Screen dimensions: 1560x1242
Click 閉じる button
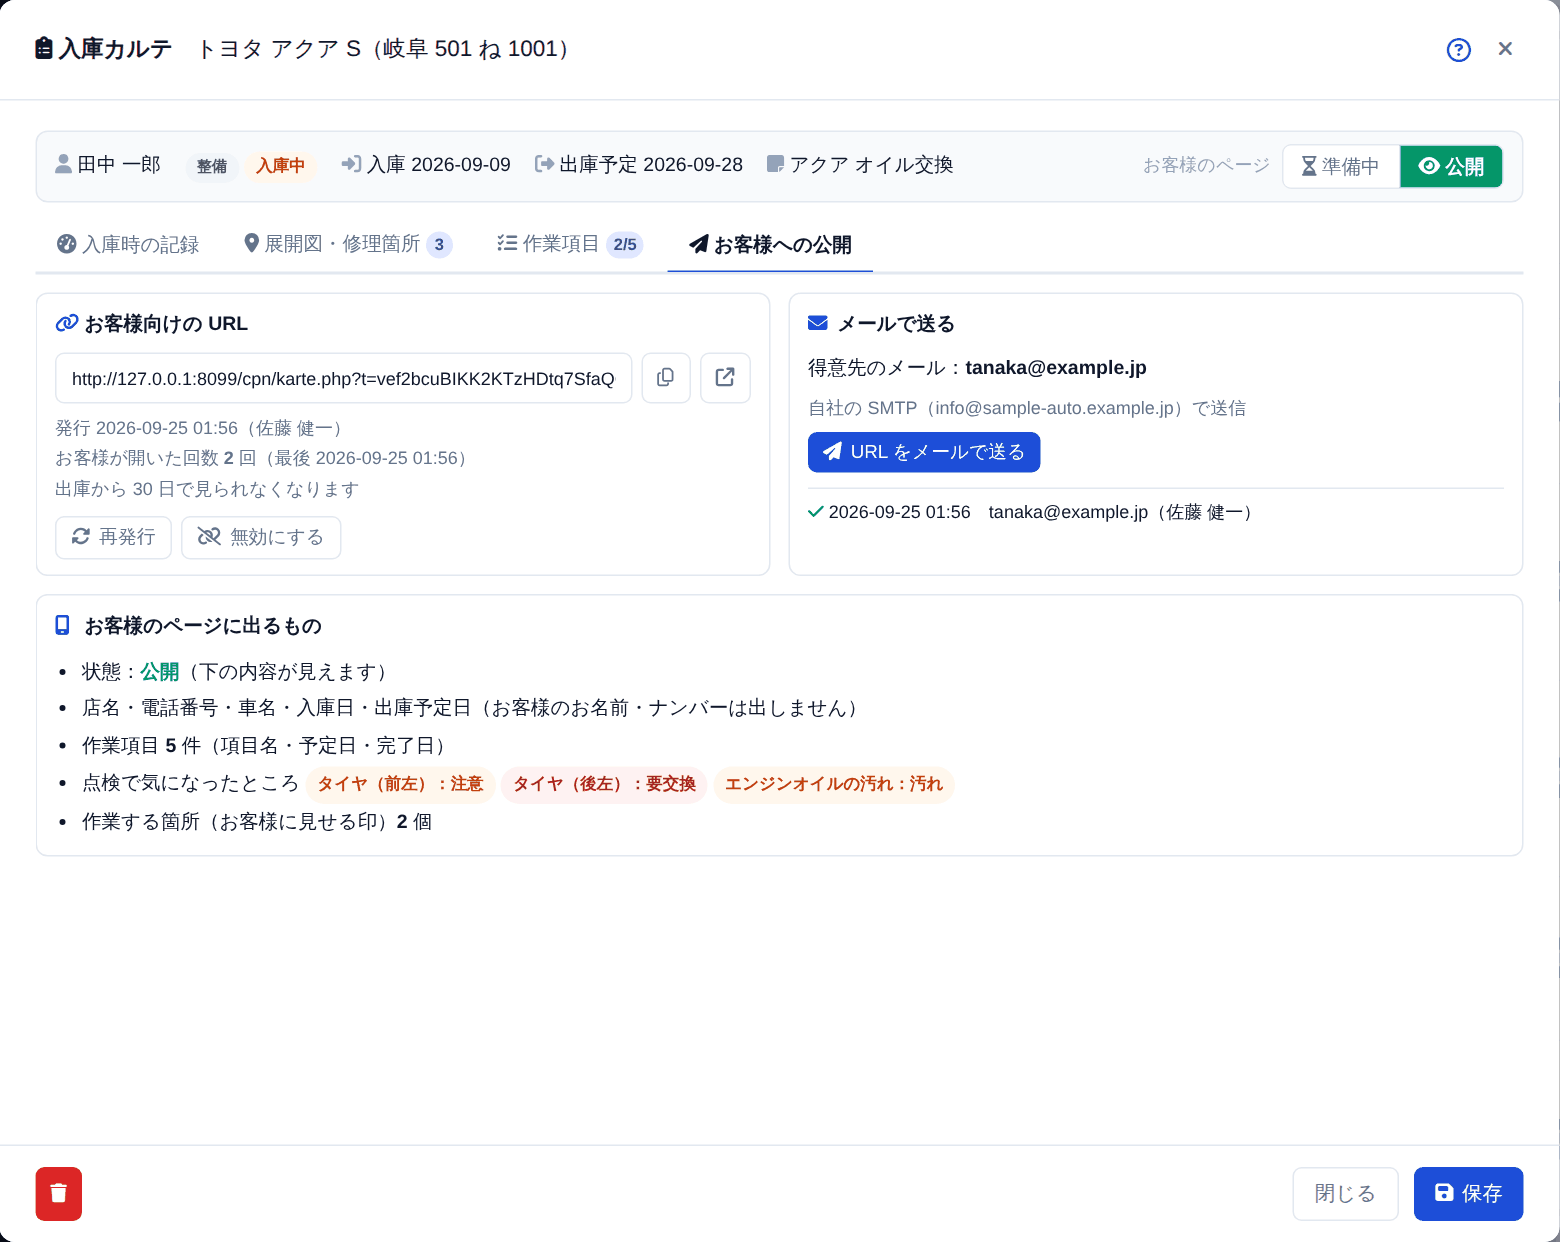point(1345,1194)
